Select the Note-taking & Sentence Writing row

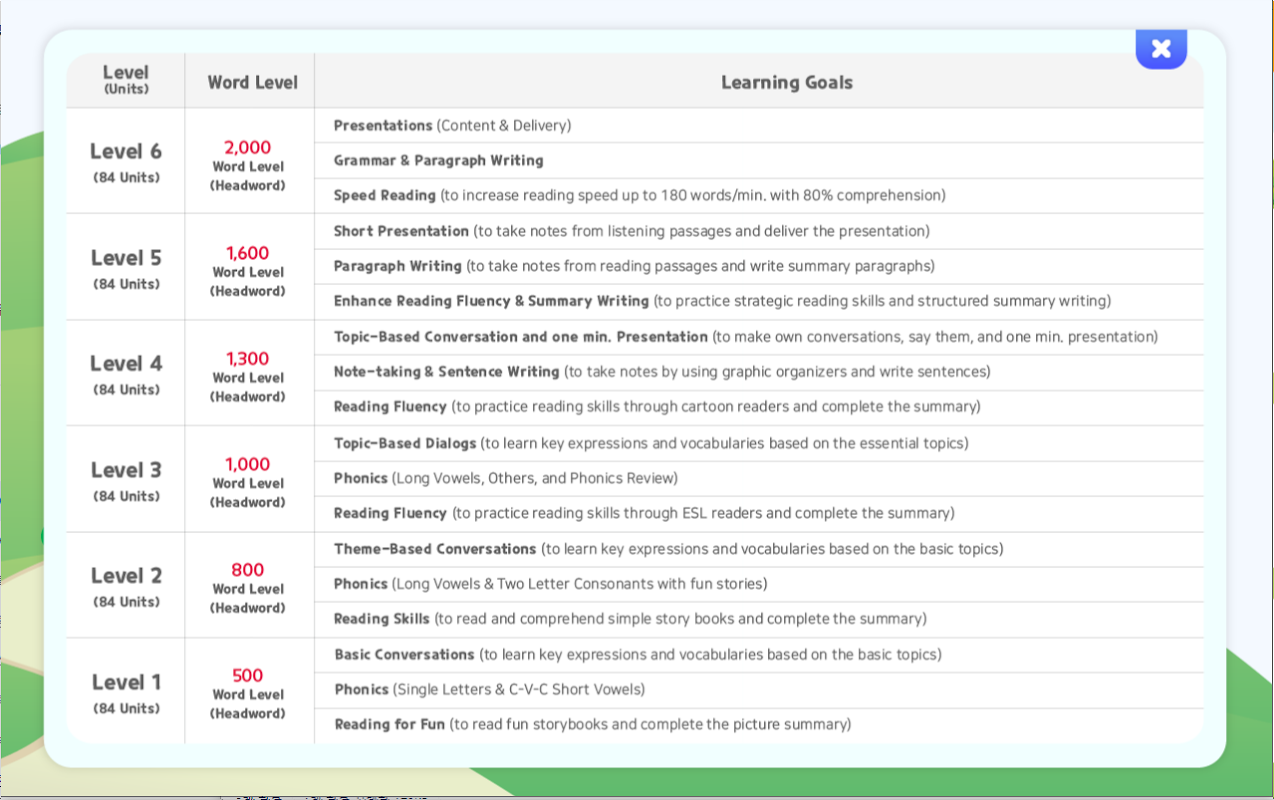(759, 372)
